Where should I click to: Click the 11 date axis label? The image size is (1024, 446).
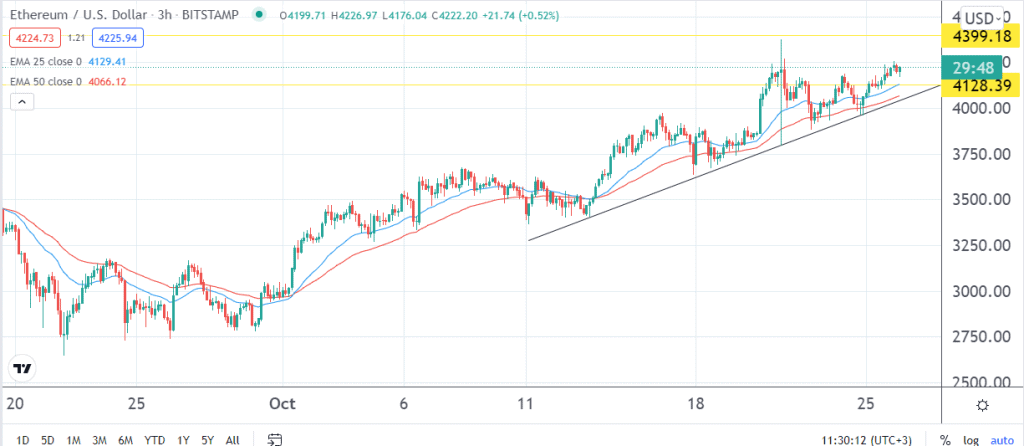pos(526,405)
